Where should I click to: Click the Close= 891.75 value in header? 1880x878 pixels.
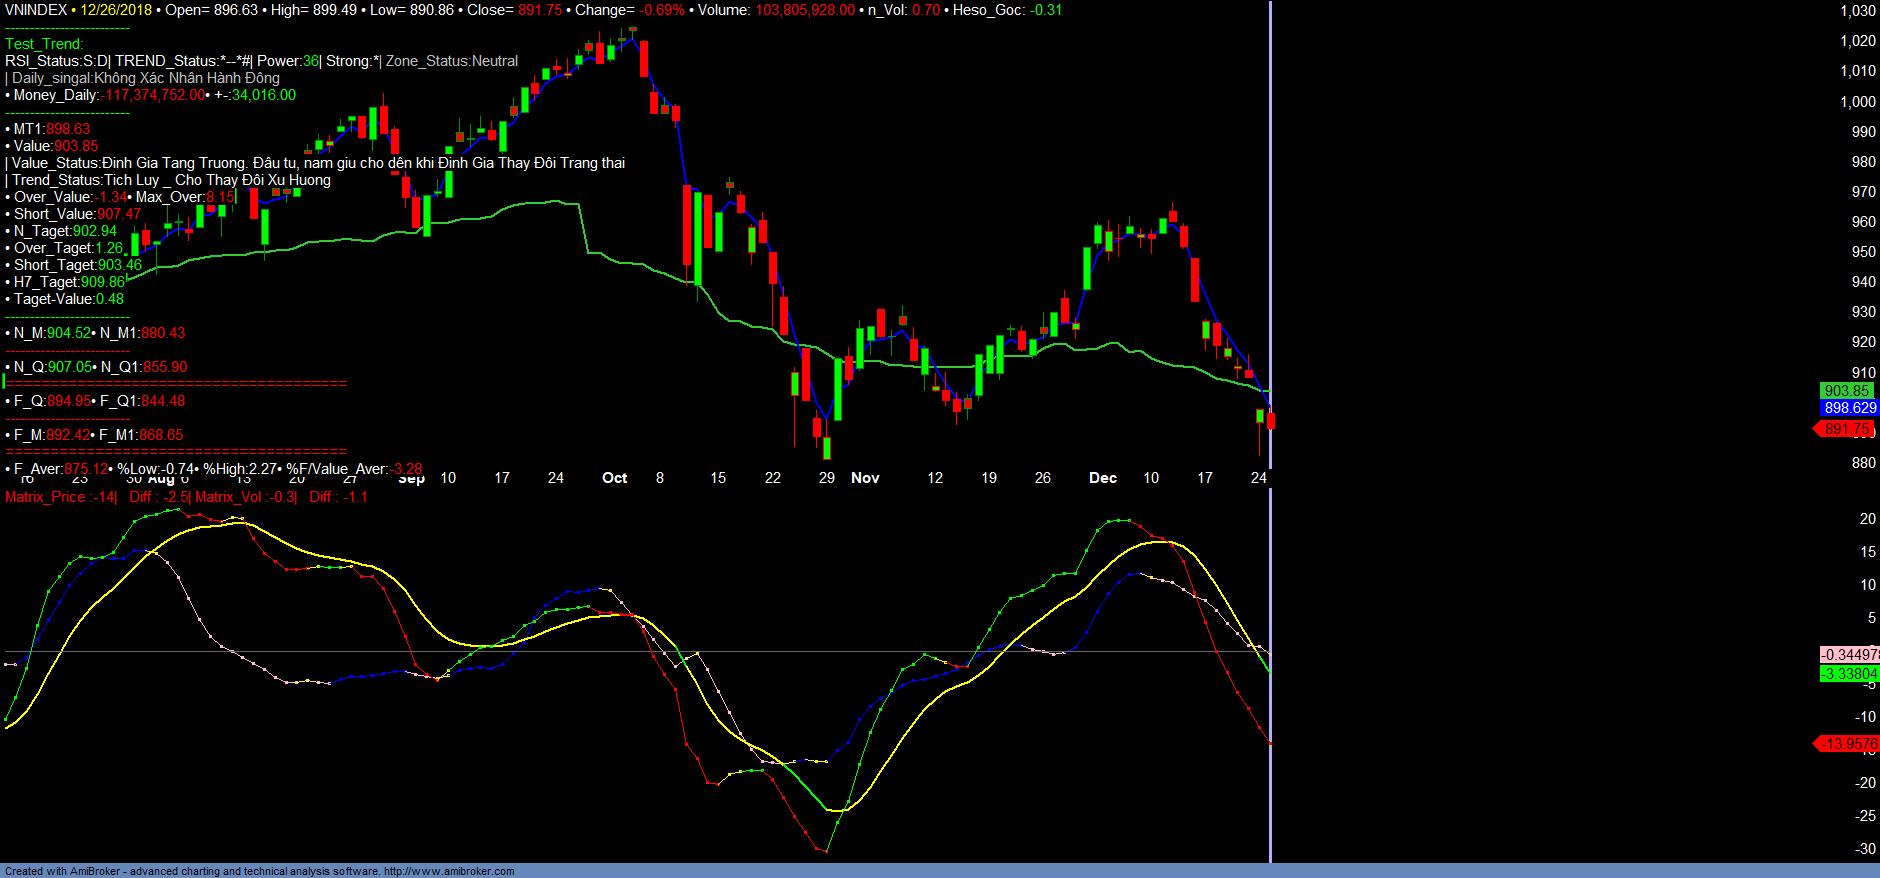point(540,10)
